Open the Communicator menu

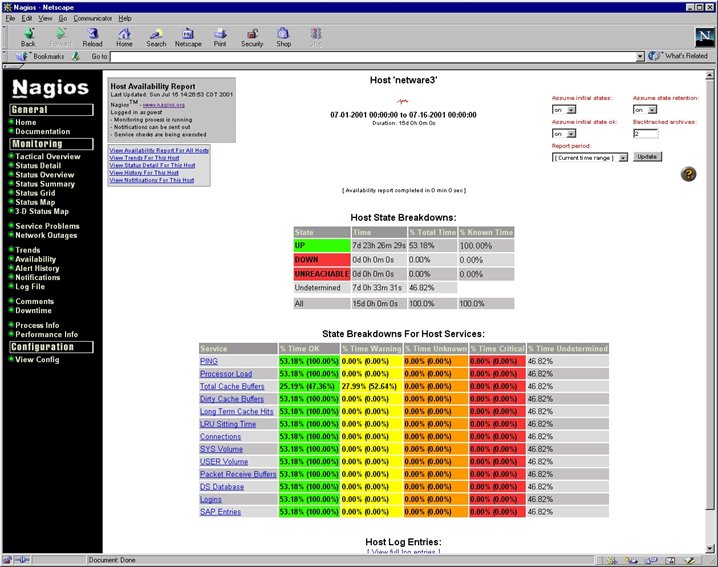92,18
